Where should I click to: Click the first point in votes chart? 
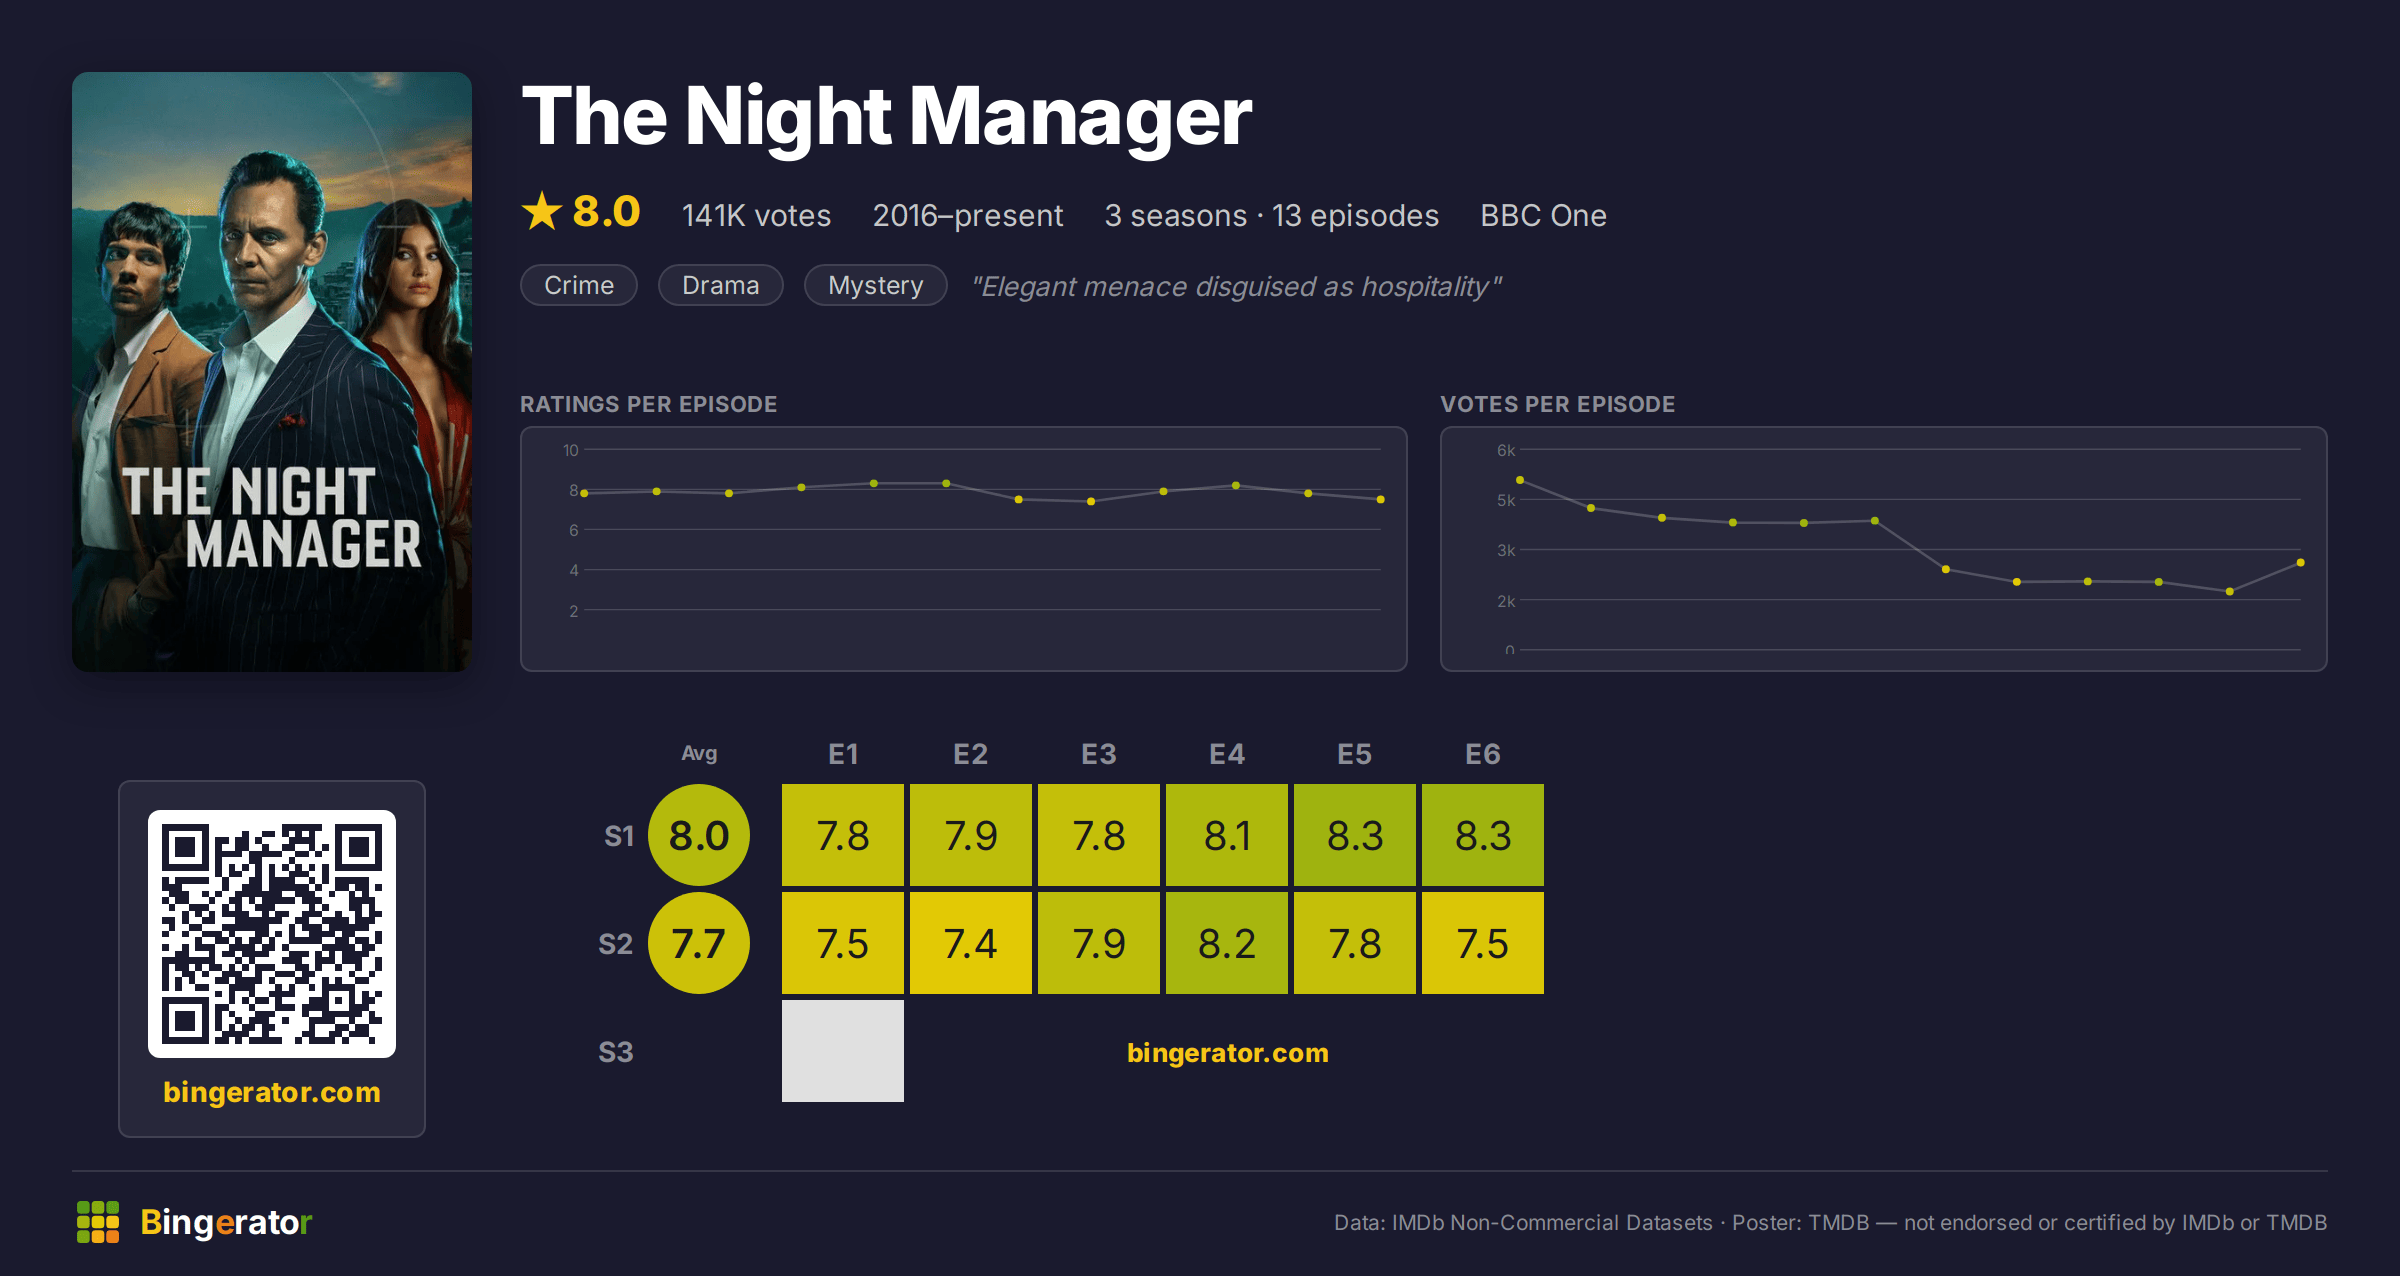pos(1520,480)
